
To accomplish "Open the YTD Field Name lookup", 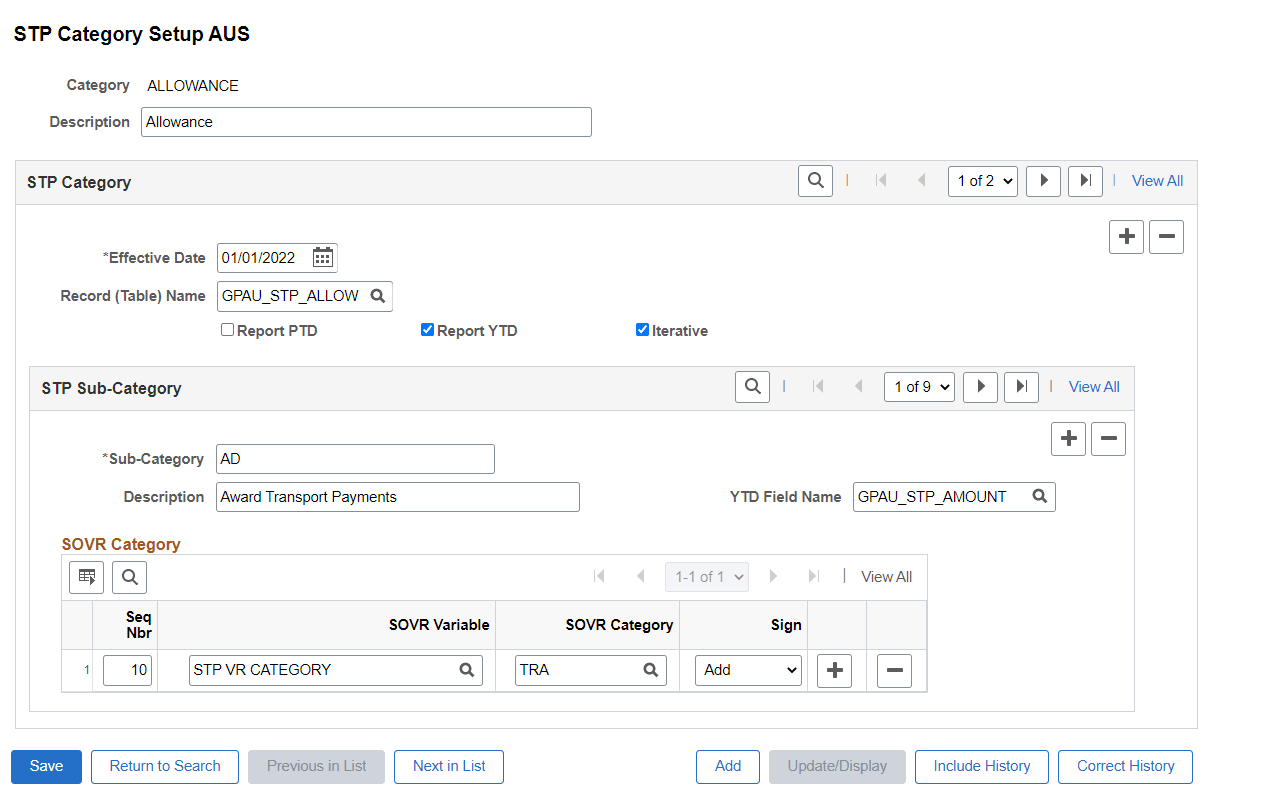I will coord(1039,496).
